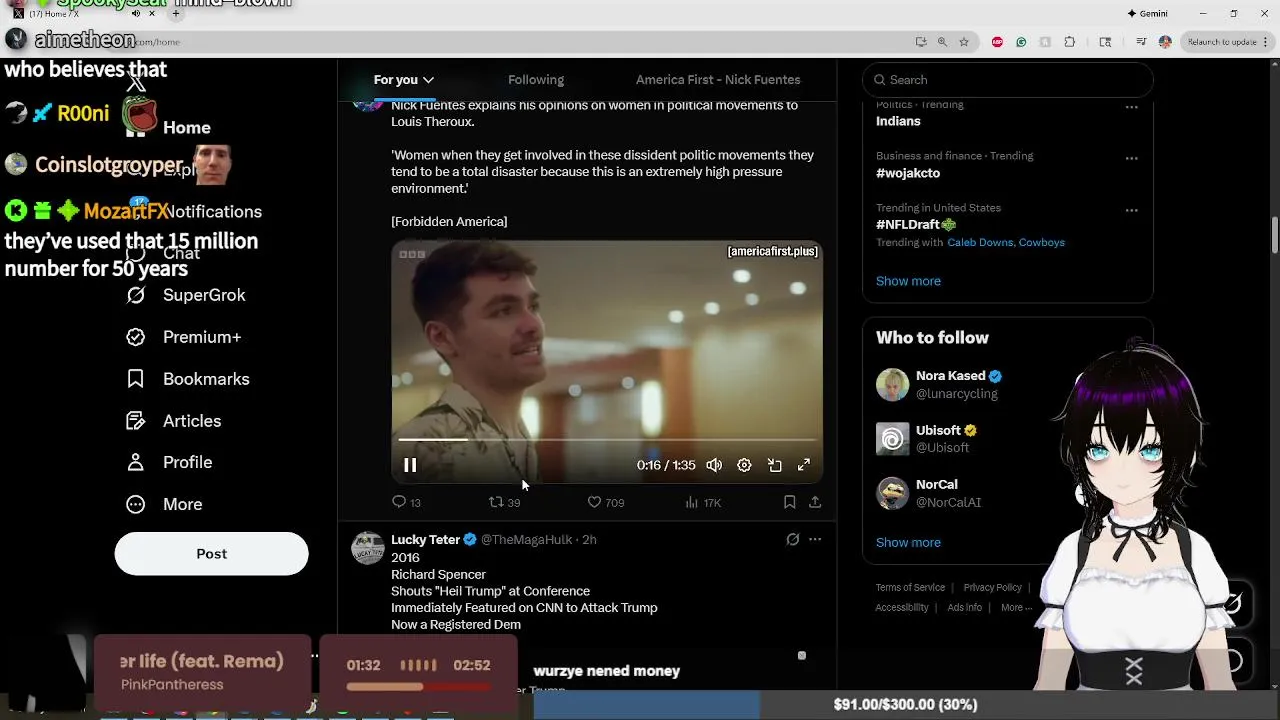This screenshot has width=1280, height=720.
Task: Like the post with 709 likes
Action: [605, 502]
